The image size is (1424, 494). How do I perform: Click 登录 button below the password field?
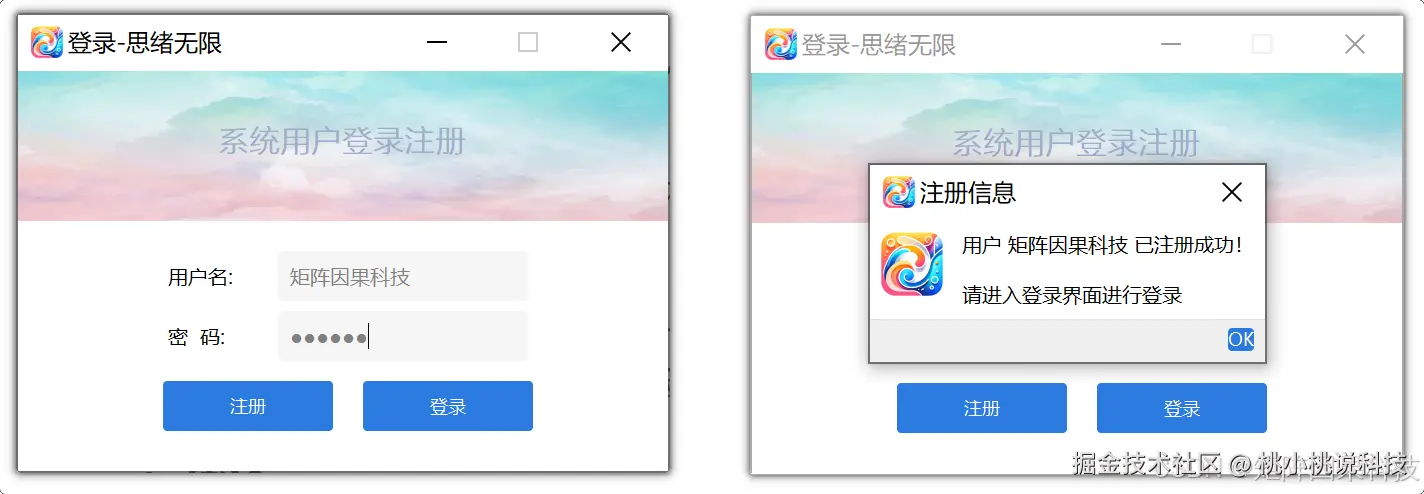coord(448,406)
